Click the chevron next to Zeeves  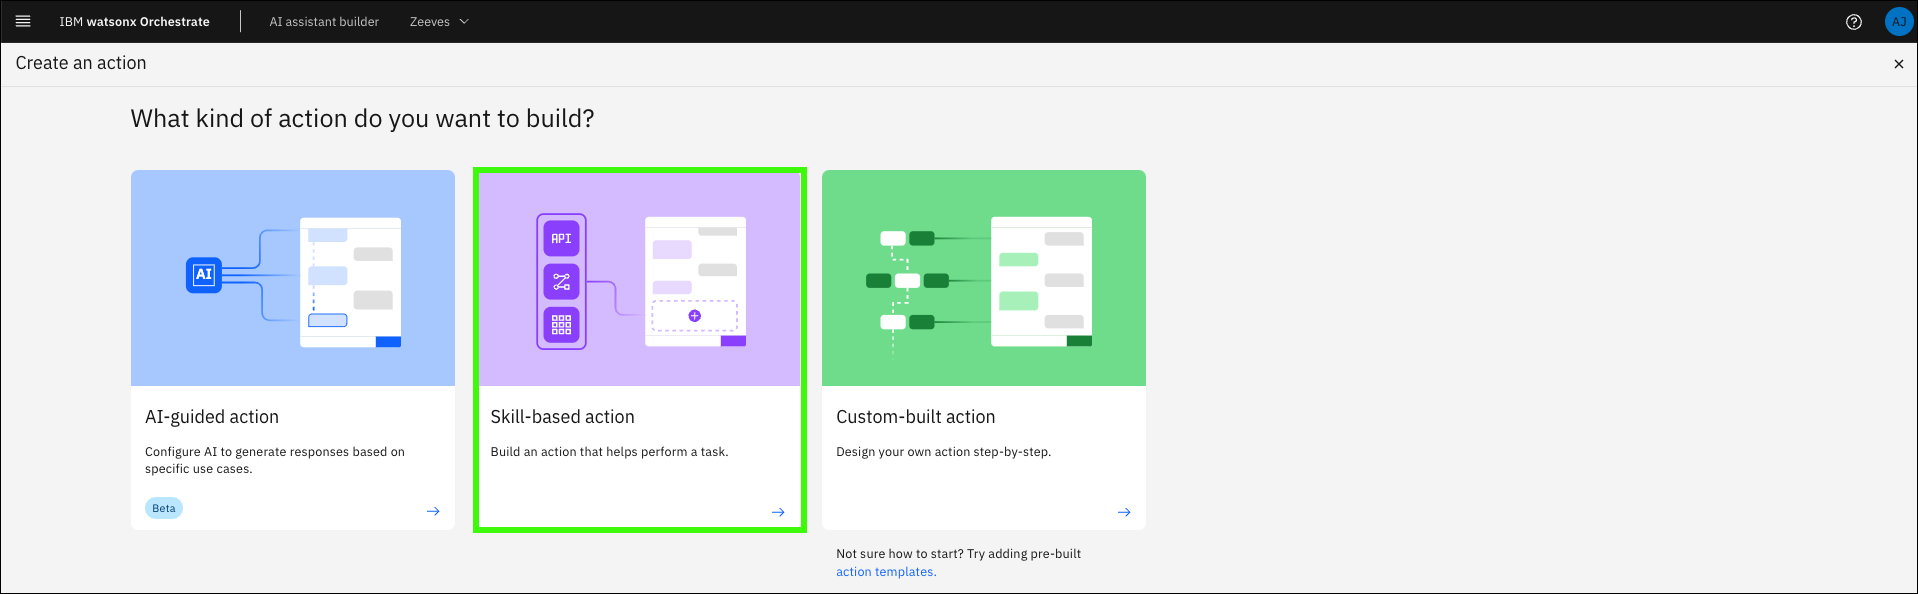[464, 22]
